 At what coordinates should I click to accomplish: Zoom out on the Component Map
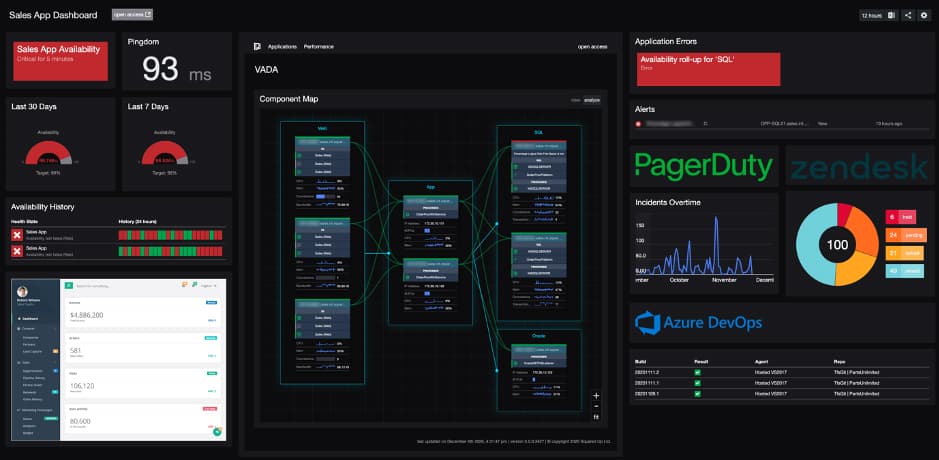(x=596, y=407)
